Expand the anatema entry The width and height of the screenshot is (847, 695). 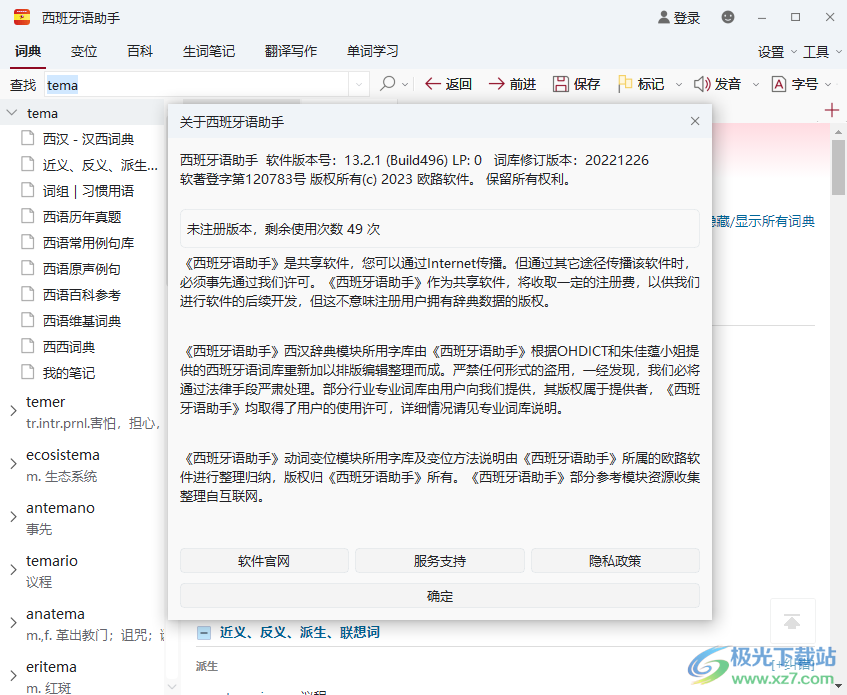(13, 622)
